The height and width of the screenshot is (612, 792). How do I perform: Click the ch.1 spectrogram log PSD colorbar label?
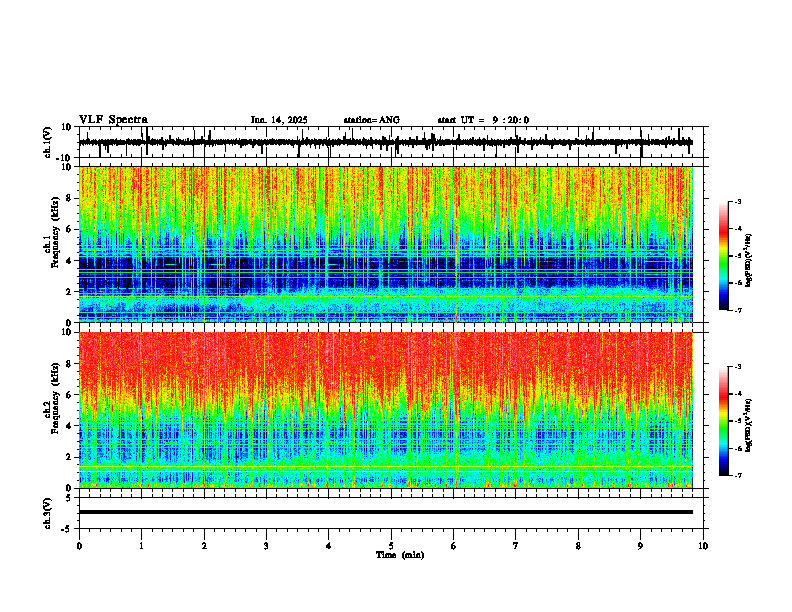tap(748, 260)
